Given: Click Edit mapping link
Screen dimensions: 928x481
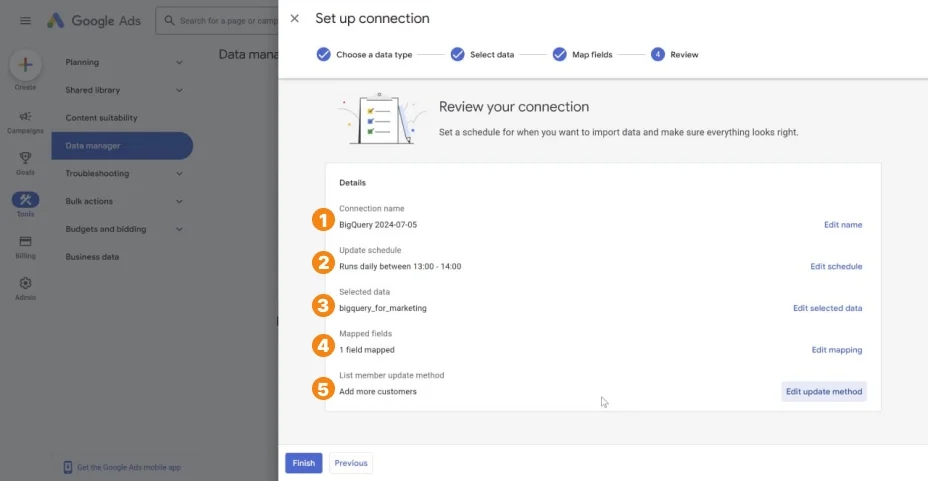Looking at the screenshot, I should point(836,350).
